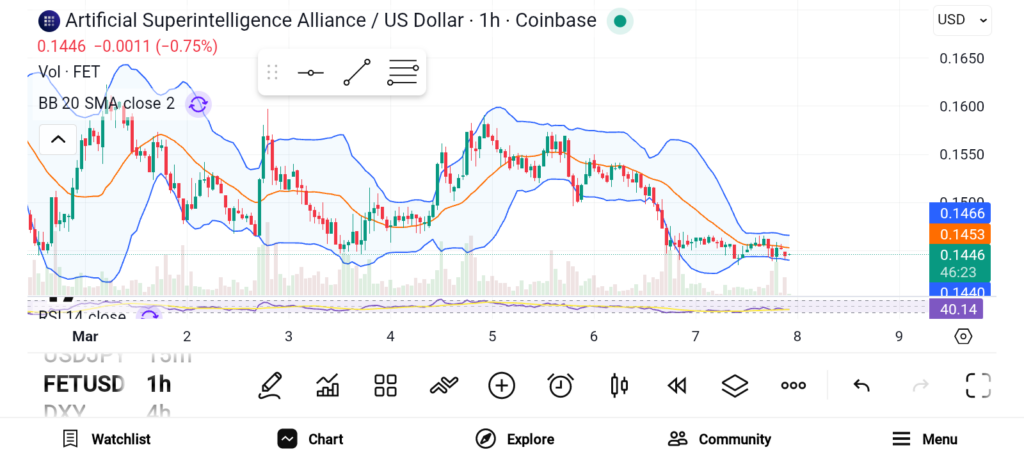The width and height of the screenshot is (1024, 461).
Task: Open the three-dot more options menu
Action: pos(793,385)
